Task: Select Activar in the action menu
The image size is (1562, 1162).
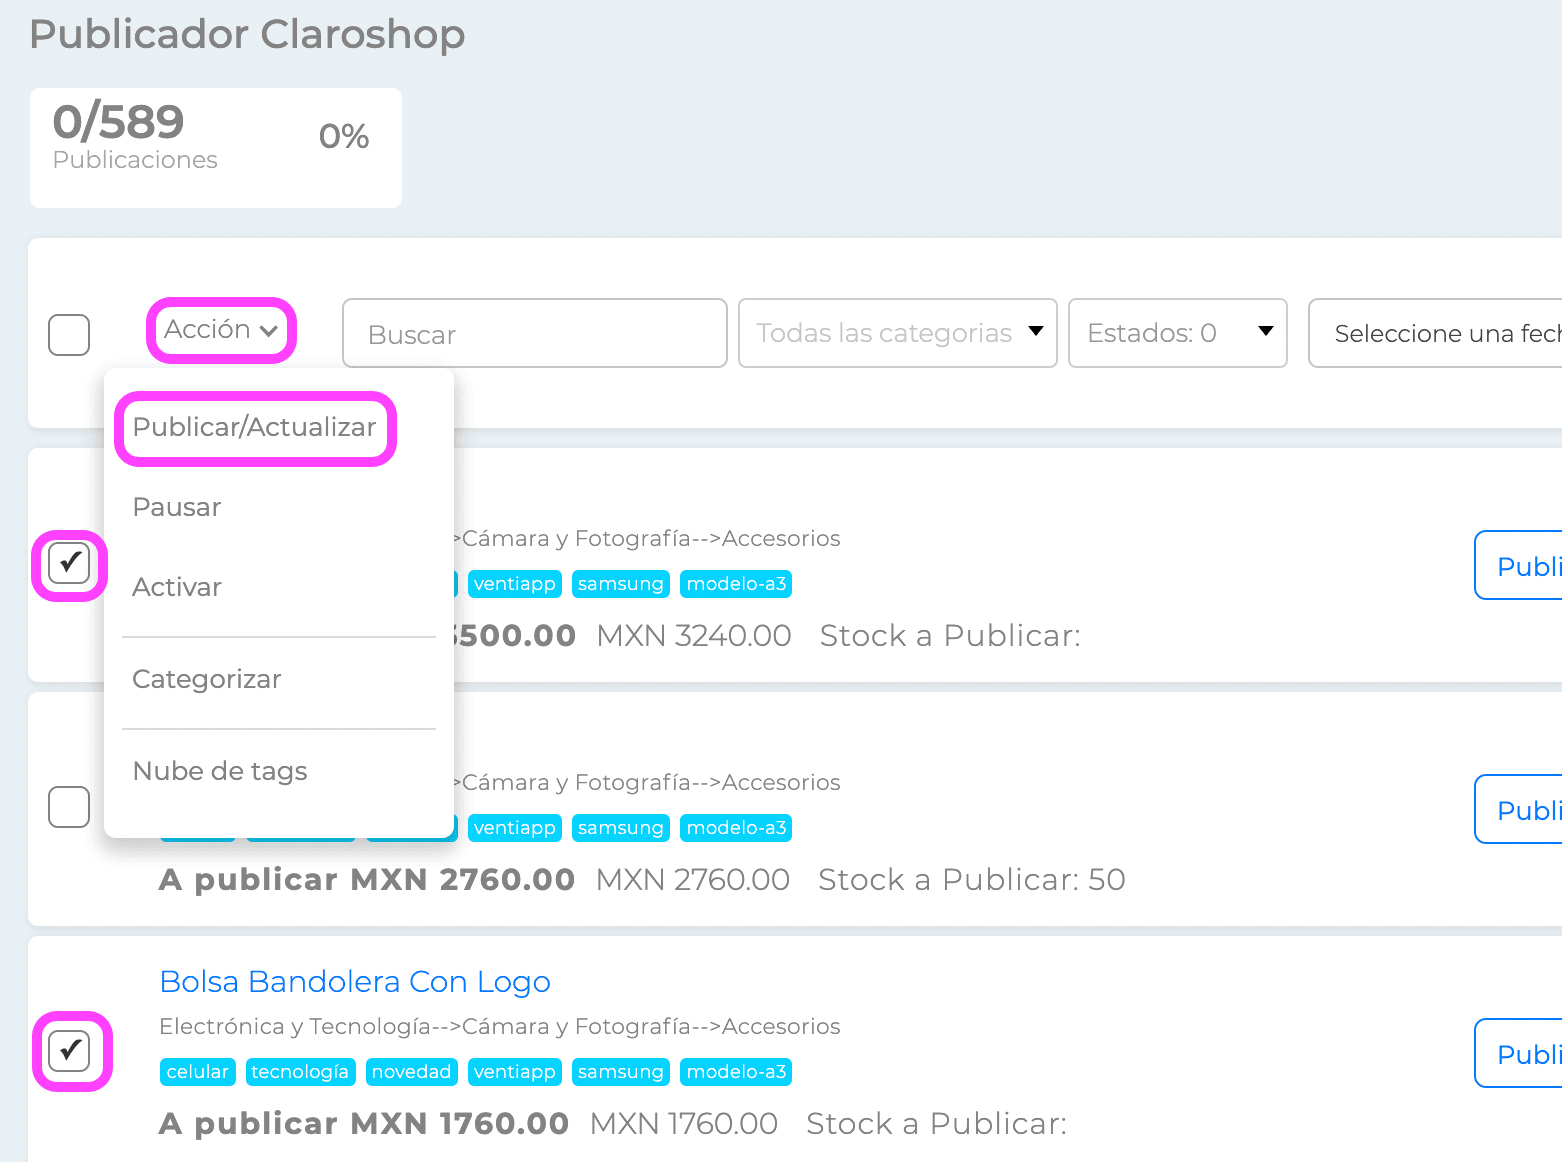Action: point(177,587)
